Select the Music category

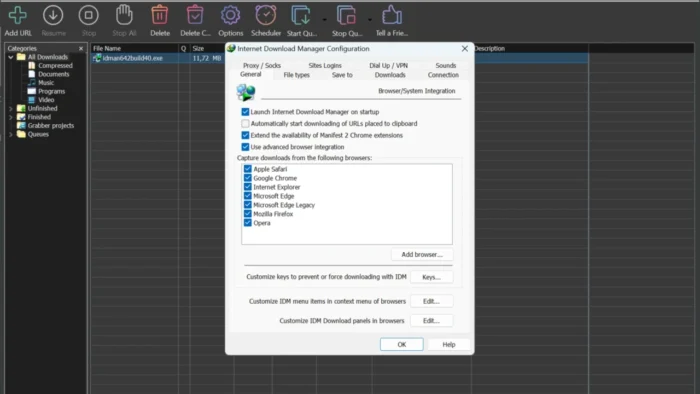pyautogui.click(x=46, y=83)
